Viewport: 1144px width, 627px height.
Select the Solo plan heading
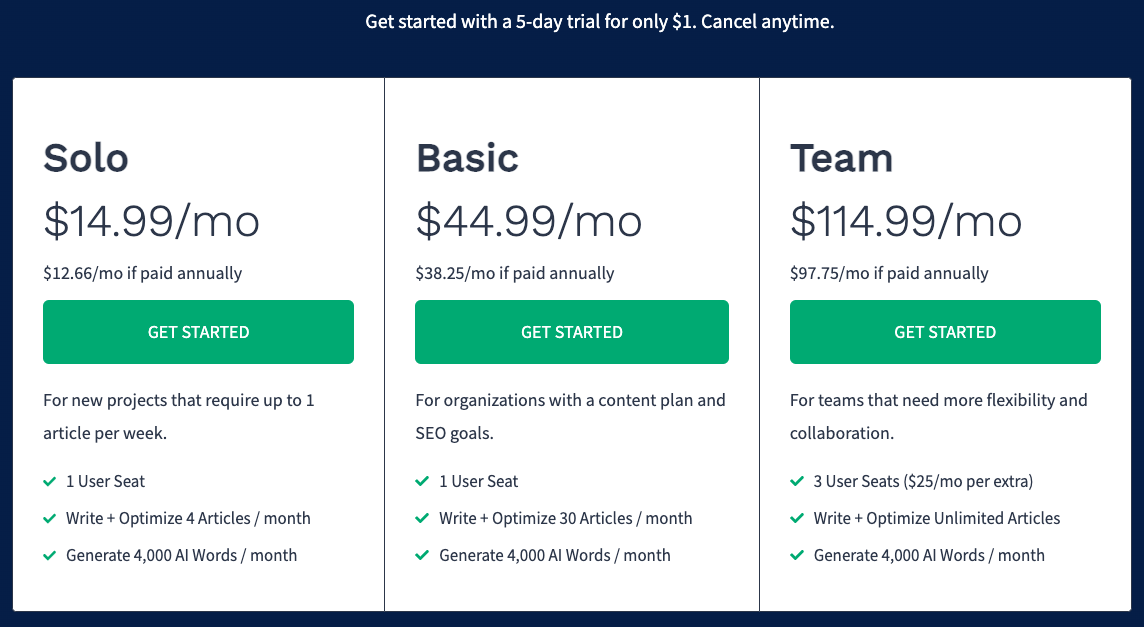pyautogui.click(x=86, y=158)
